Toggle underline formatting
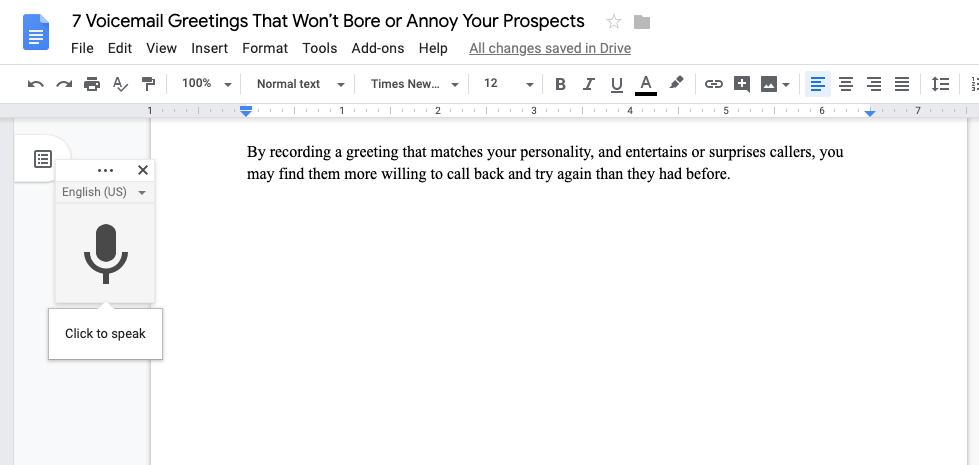The image size is (979, 465). [616, 84]
